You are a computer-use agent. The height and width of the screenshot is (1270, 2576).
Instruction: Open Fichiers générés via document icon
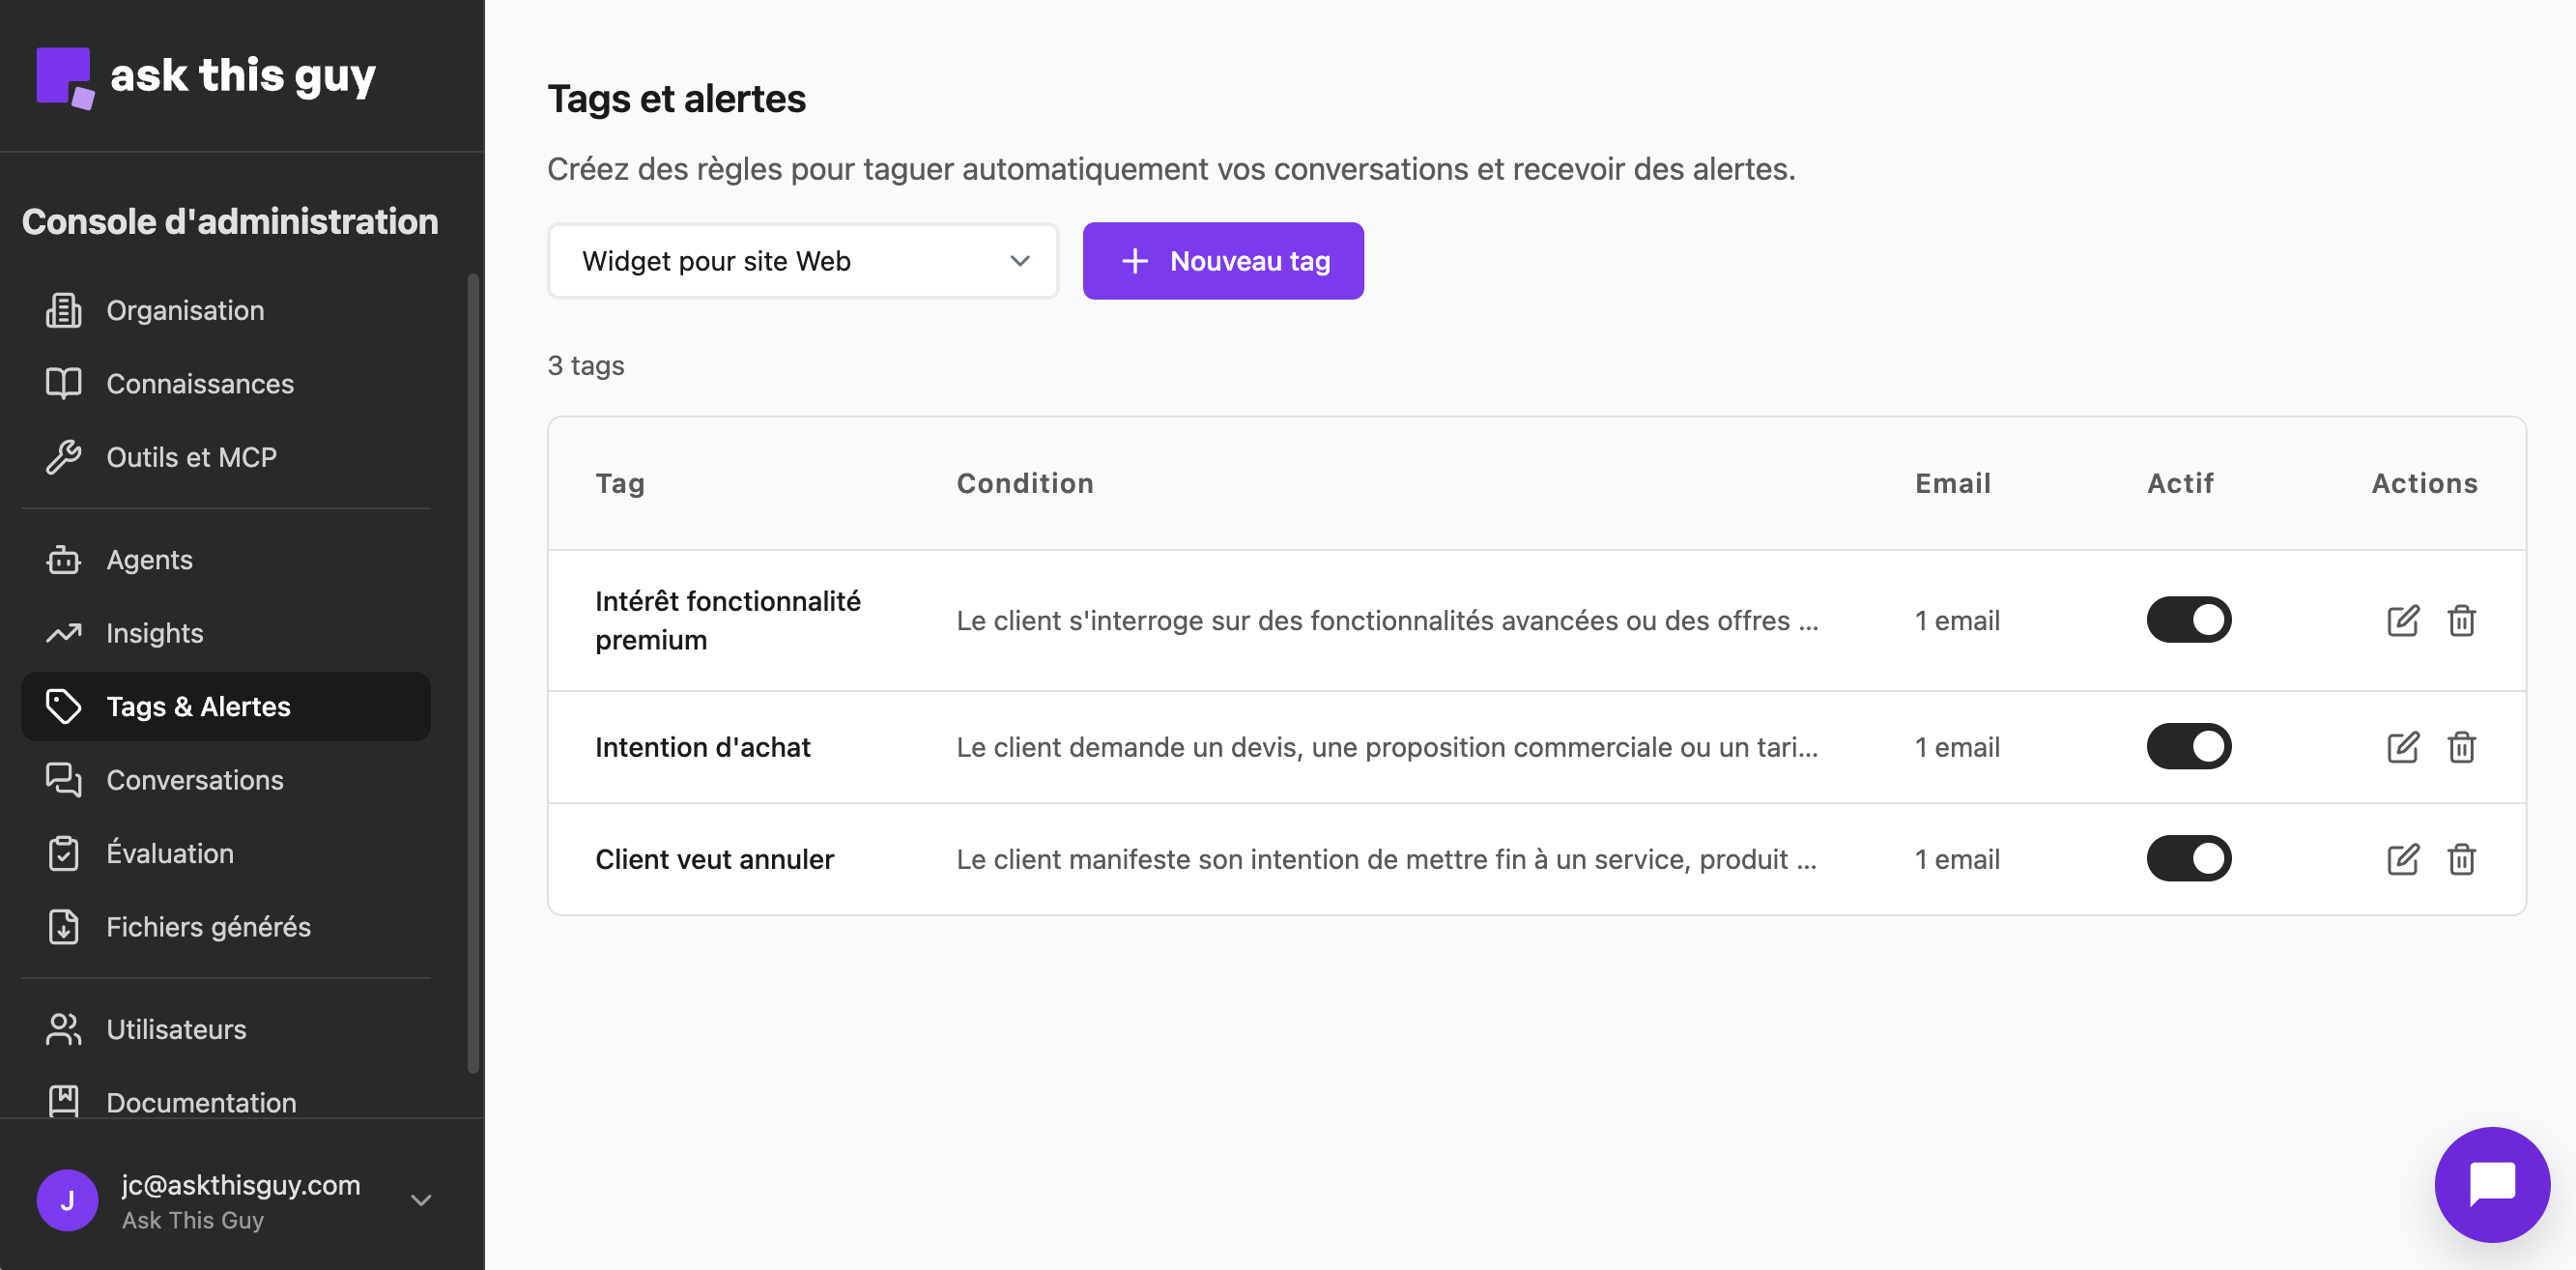(x=63, y=926)
